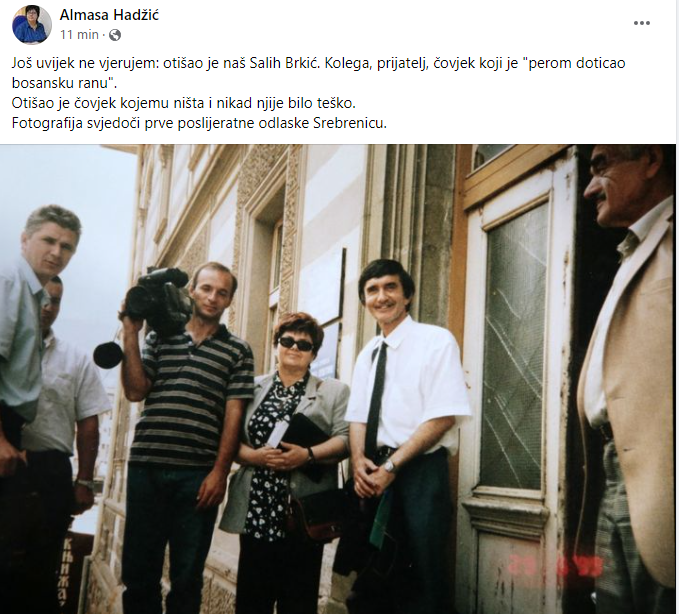This screenshot has height=614, width=679.
Task: Click the black folder the woman holds
Action: (304, 431)
